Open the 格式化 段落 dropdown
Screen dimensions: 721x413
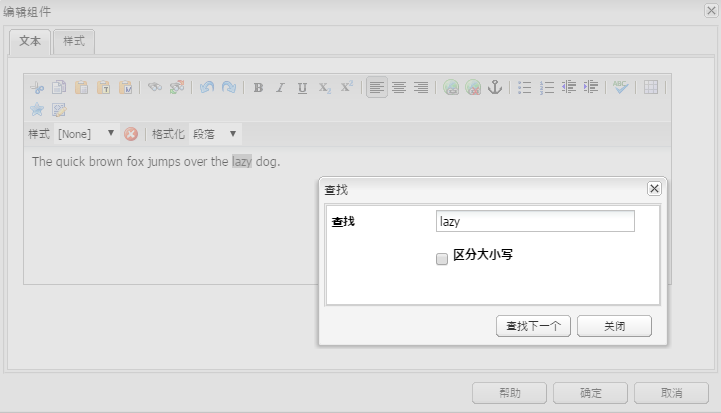pos(215,134)
